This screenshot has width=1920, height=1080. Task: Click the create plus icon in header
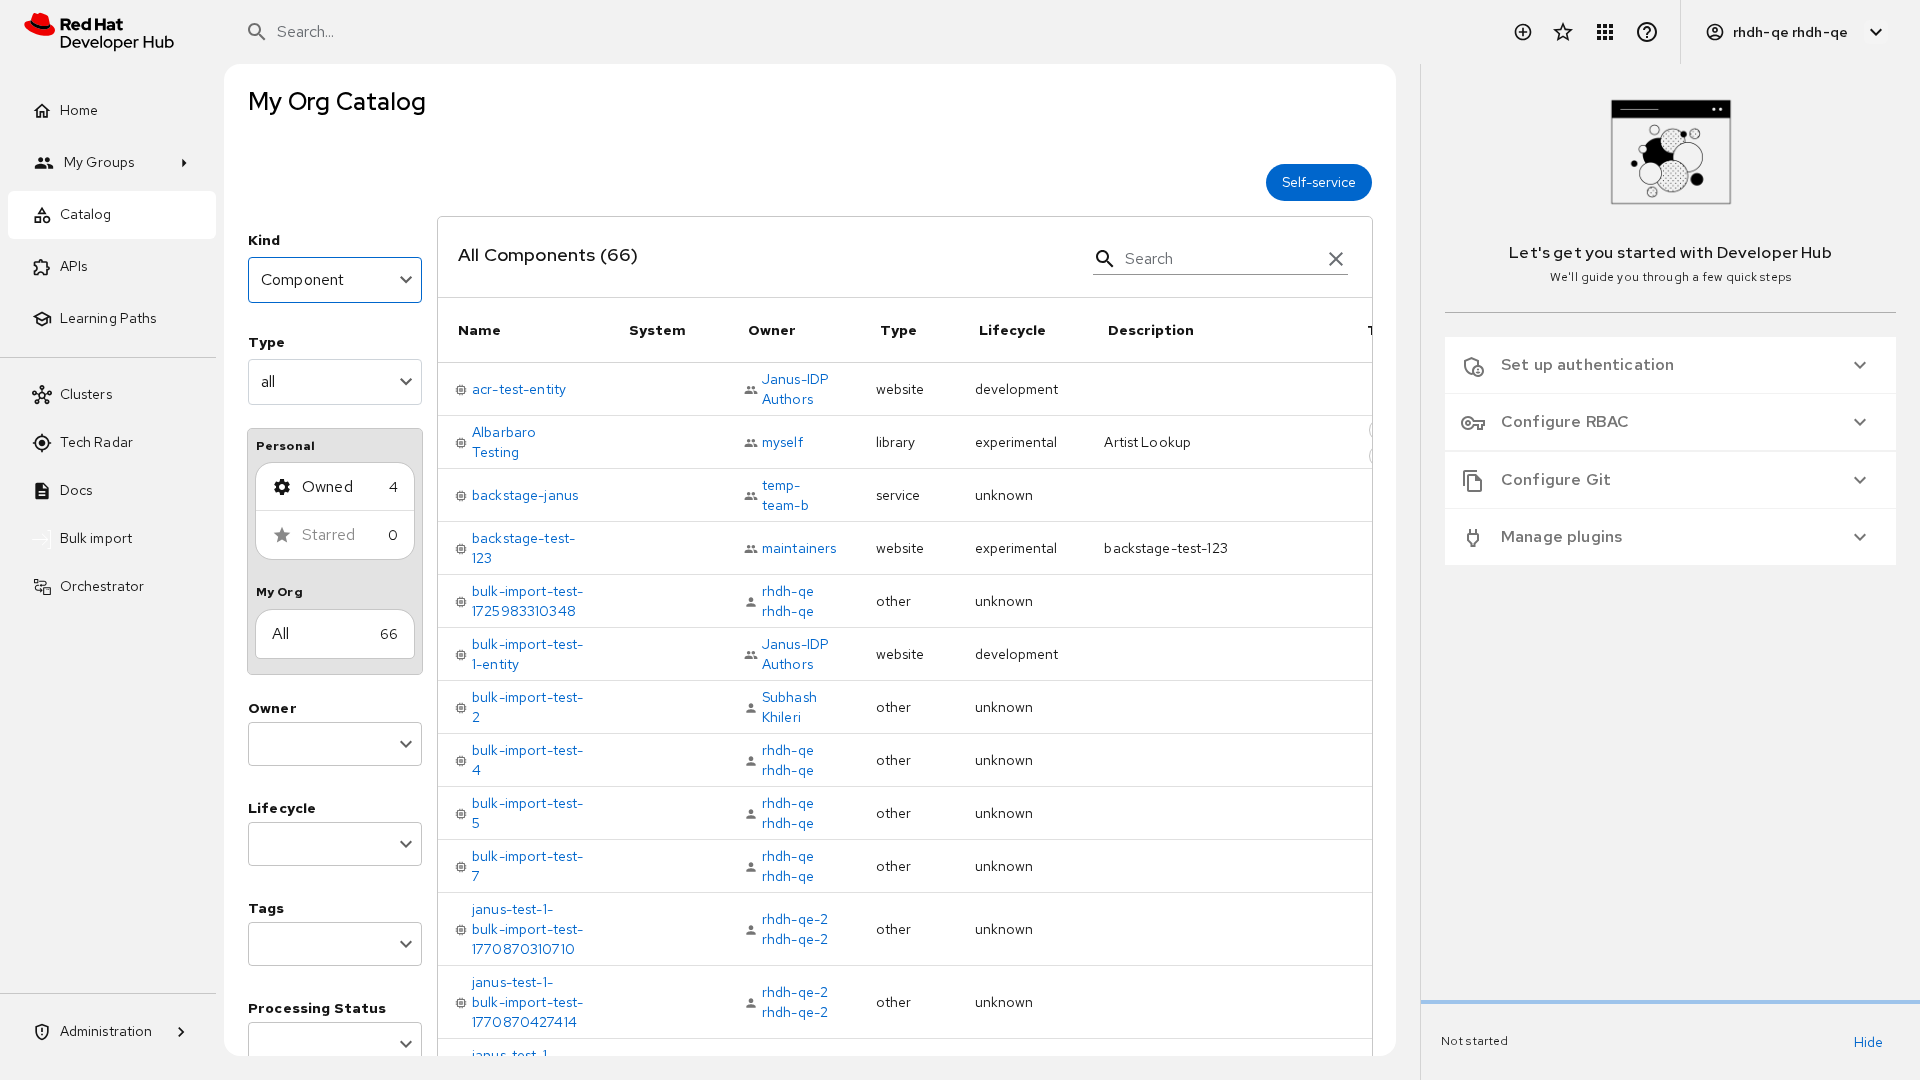[x=1522, y=32]
